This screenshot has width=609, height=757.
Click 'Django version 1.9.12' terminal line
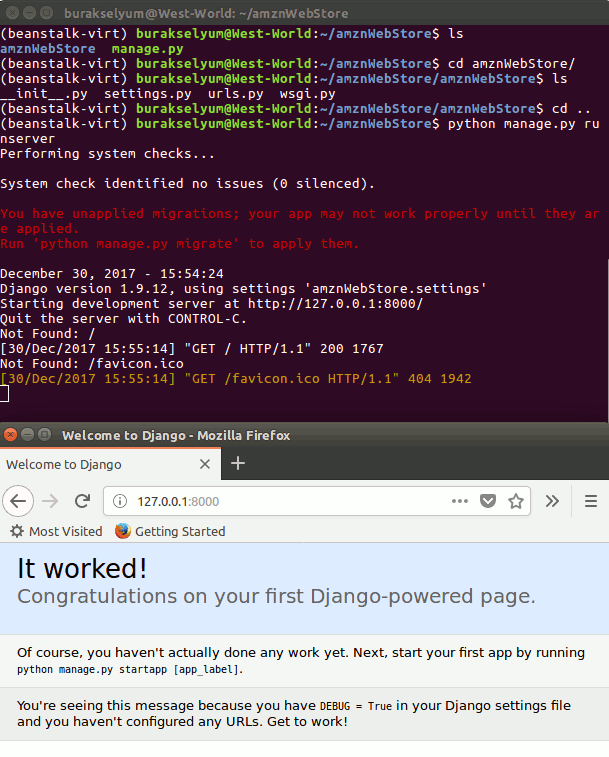[x=243, y=289]
